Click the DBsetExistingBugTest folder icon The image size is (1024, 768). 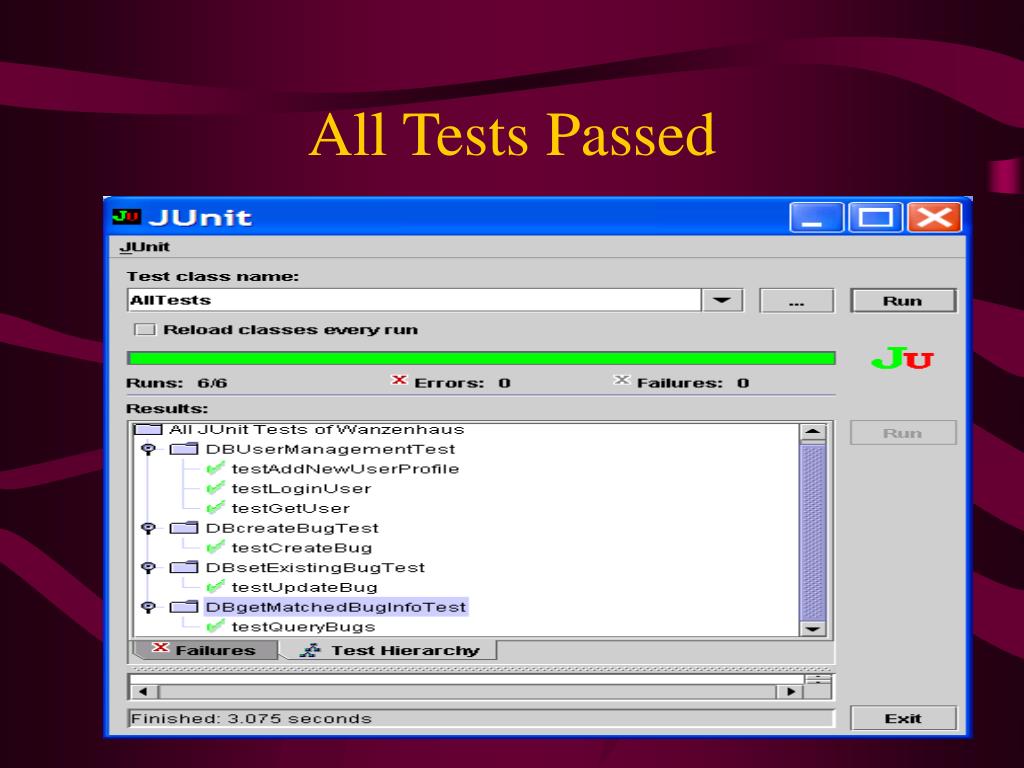point(184,567)
